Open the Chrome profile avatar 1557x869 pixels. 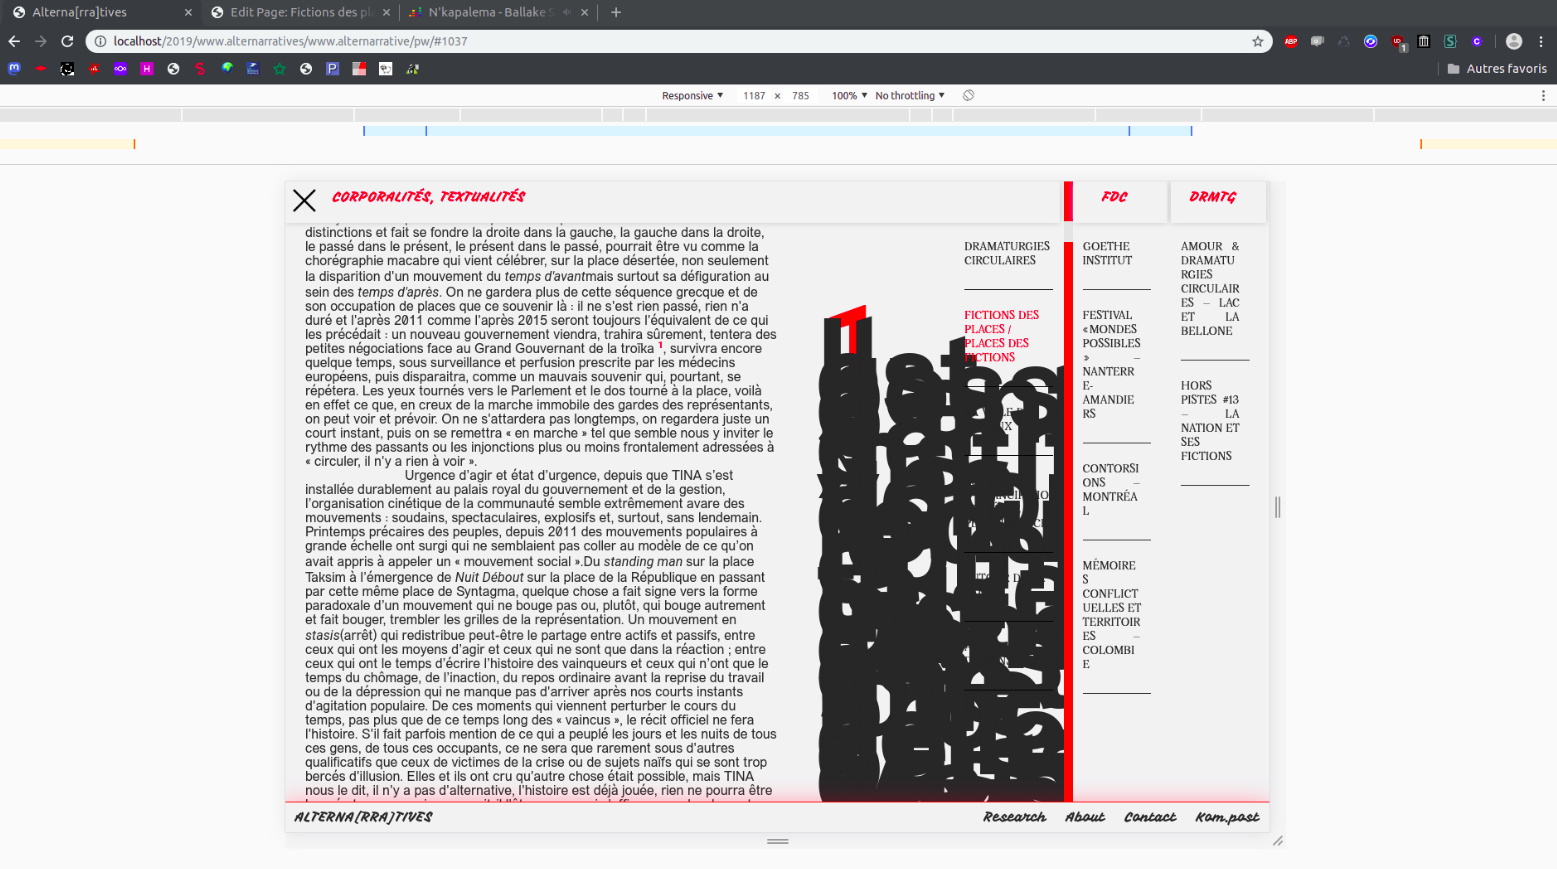click(1514, 41)
